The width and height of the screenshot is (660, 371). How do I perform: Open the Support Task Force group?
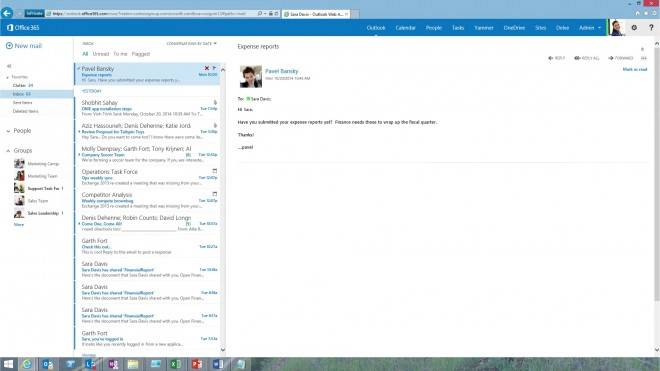(38, 188)
